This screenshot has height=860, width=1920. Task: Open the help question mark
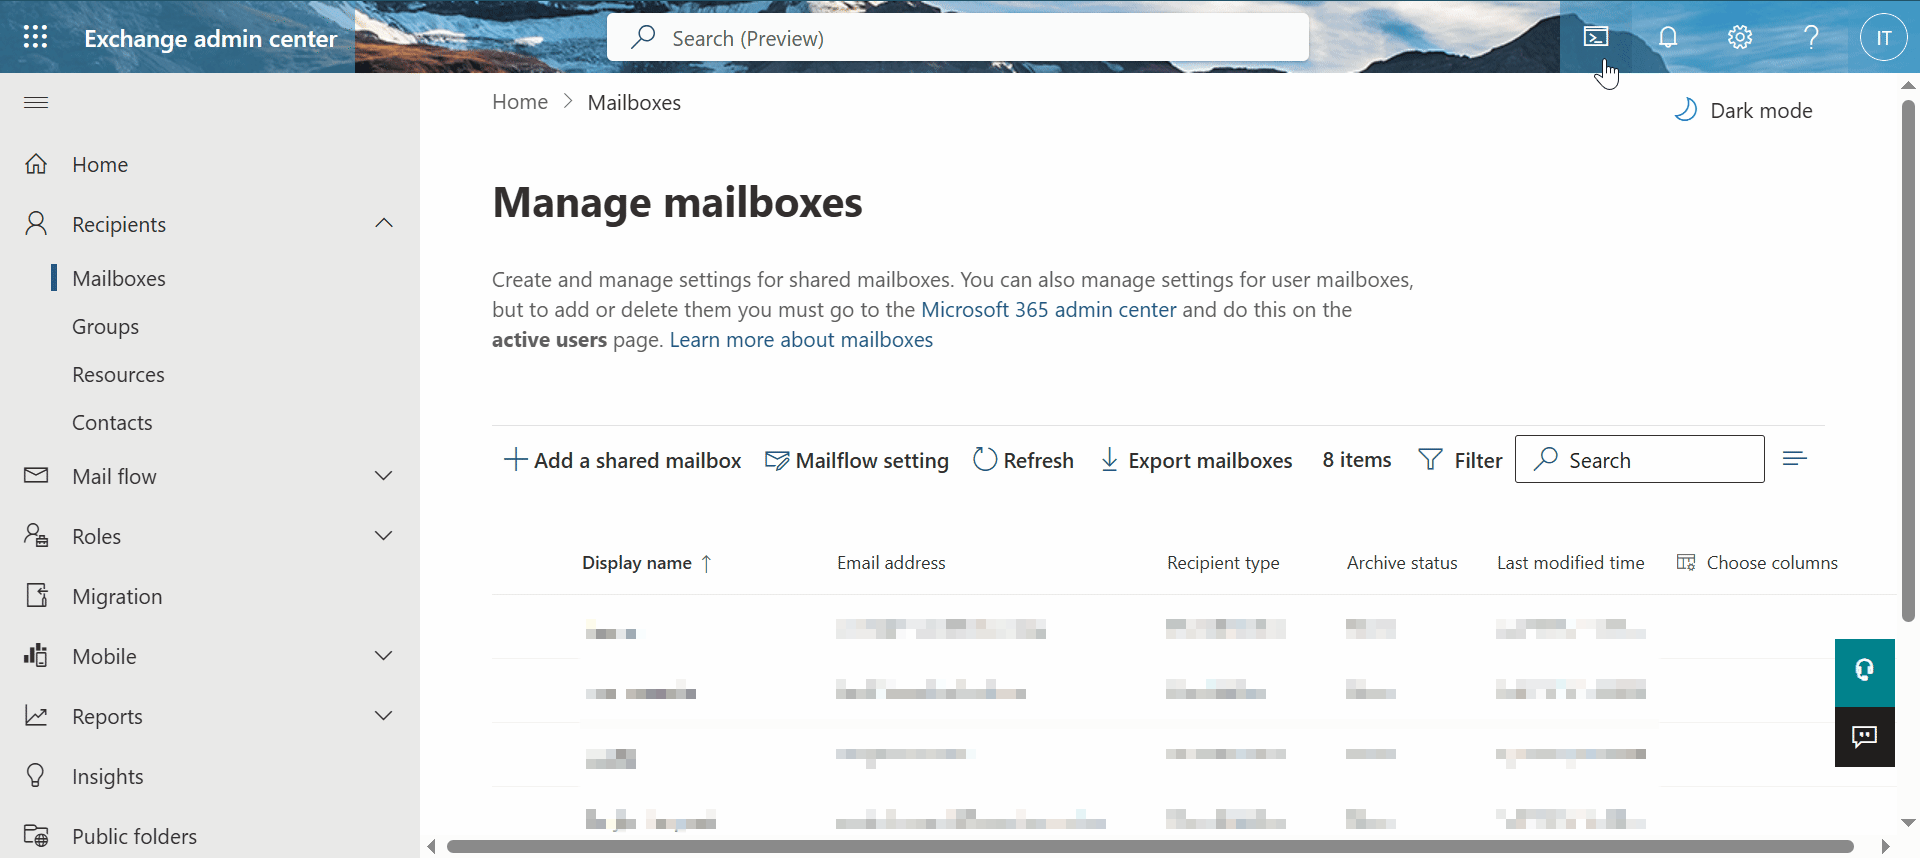pos(1811,37)
